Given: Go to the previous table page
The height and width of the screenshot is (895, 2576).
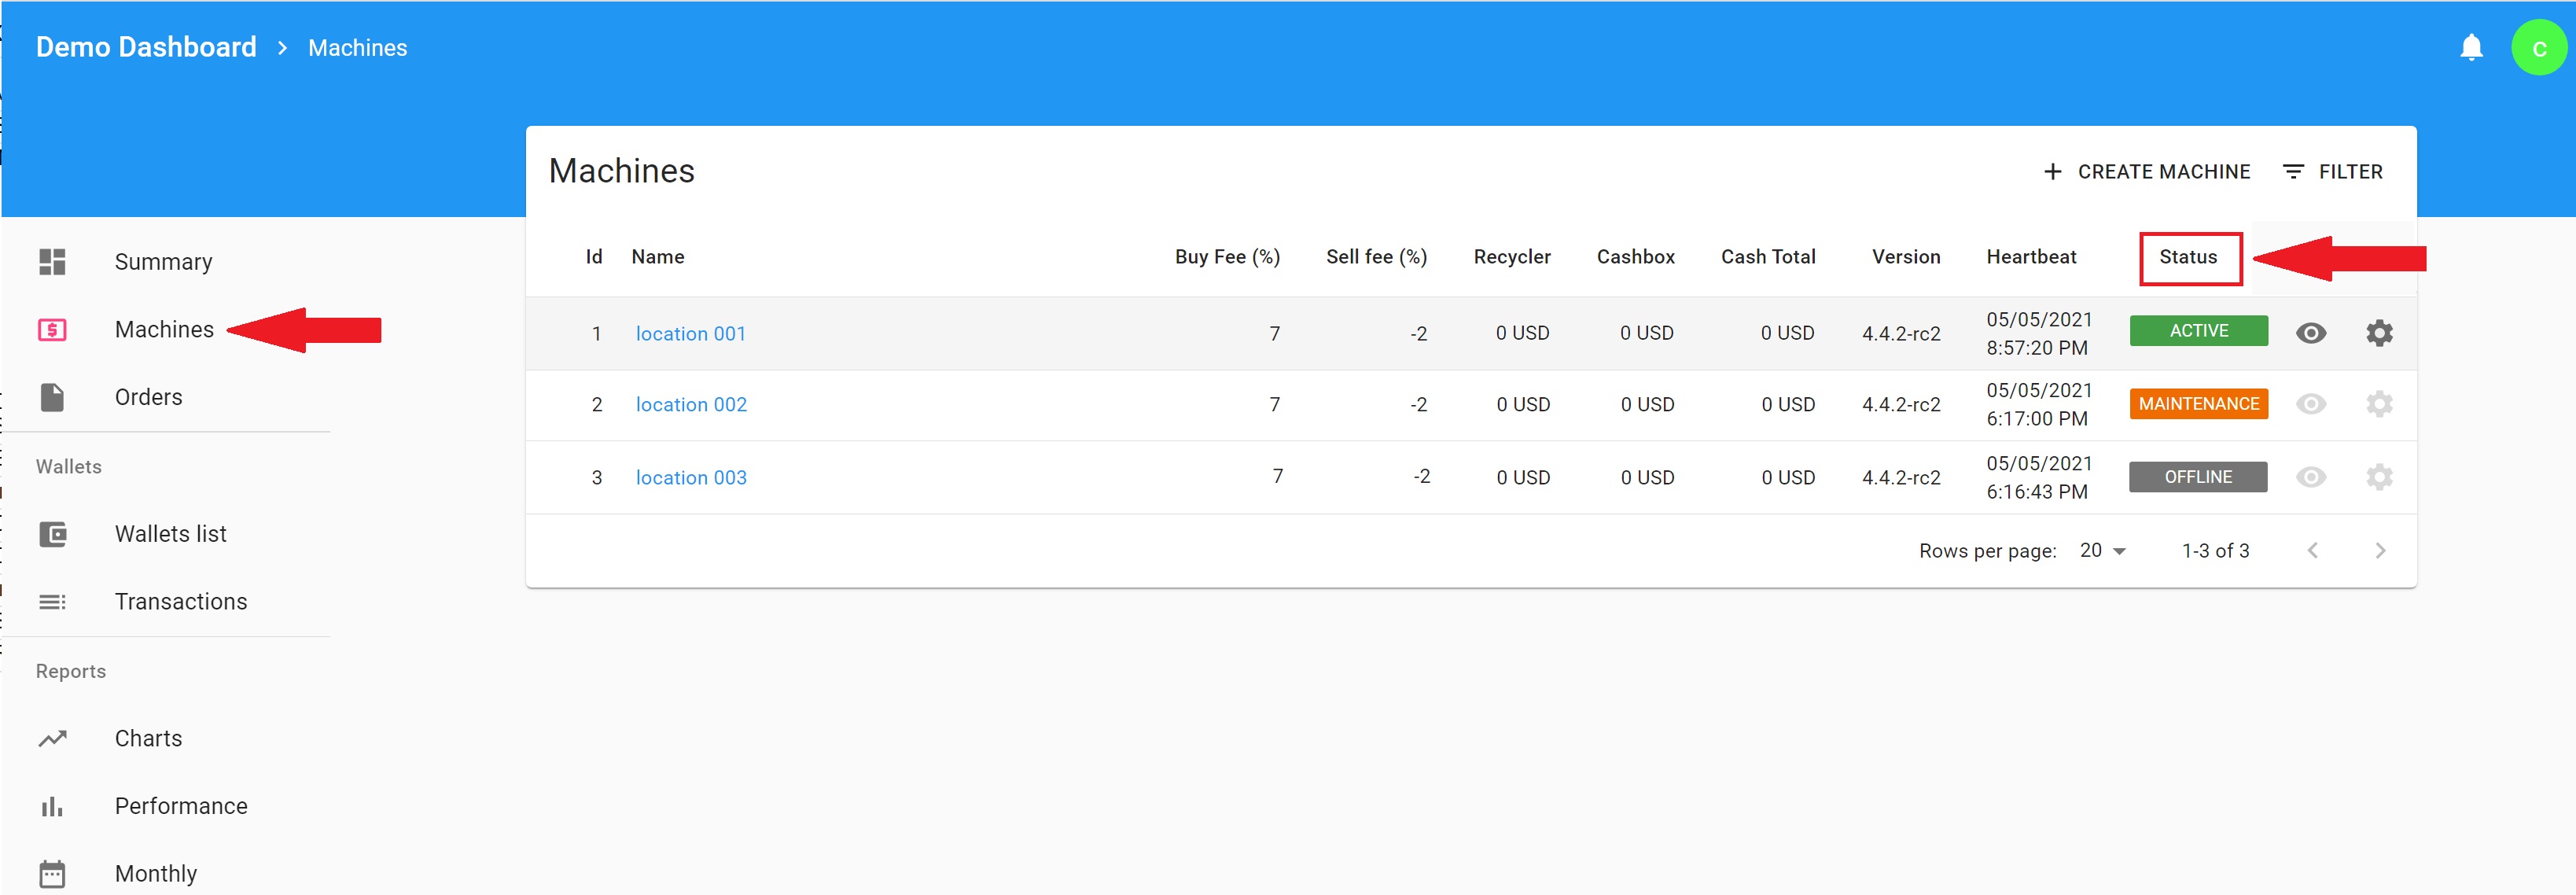Looking at the screenshot, I should [2312, 551].
